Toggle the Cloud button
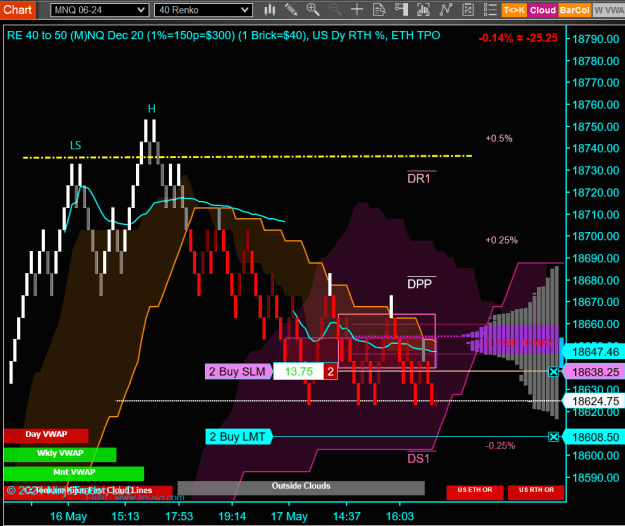 click(x=542, y=10)
